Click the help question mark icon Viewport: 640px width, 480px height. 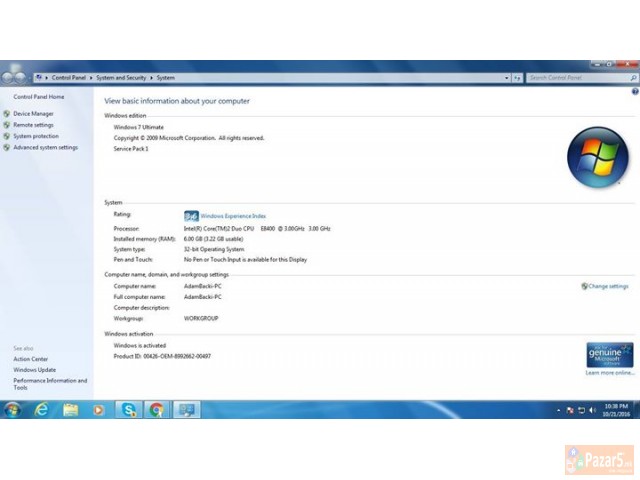pos(634,91)
